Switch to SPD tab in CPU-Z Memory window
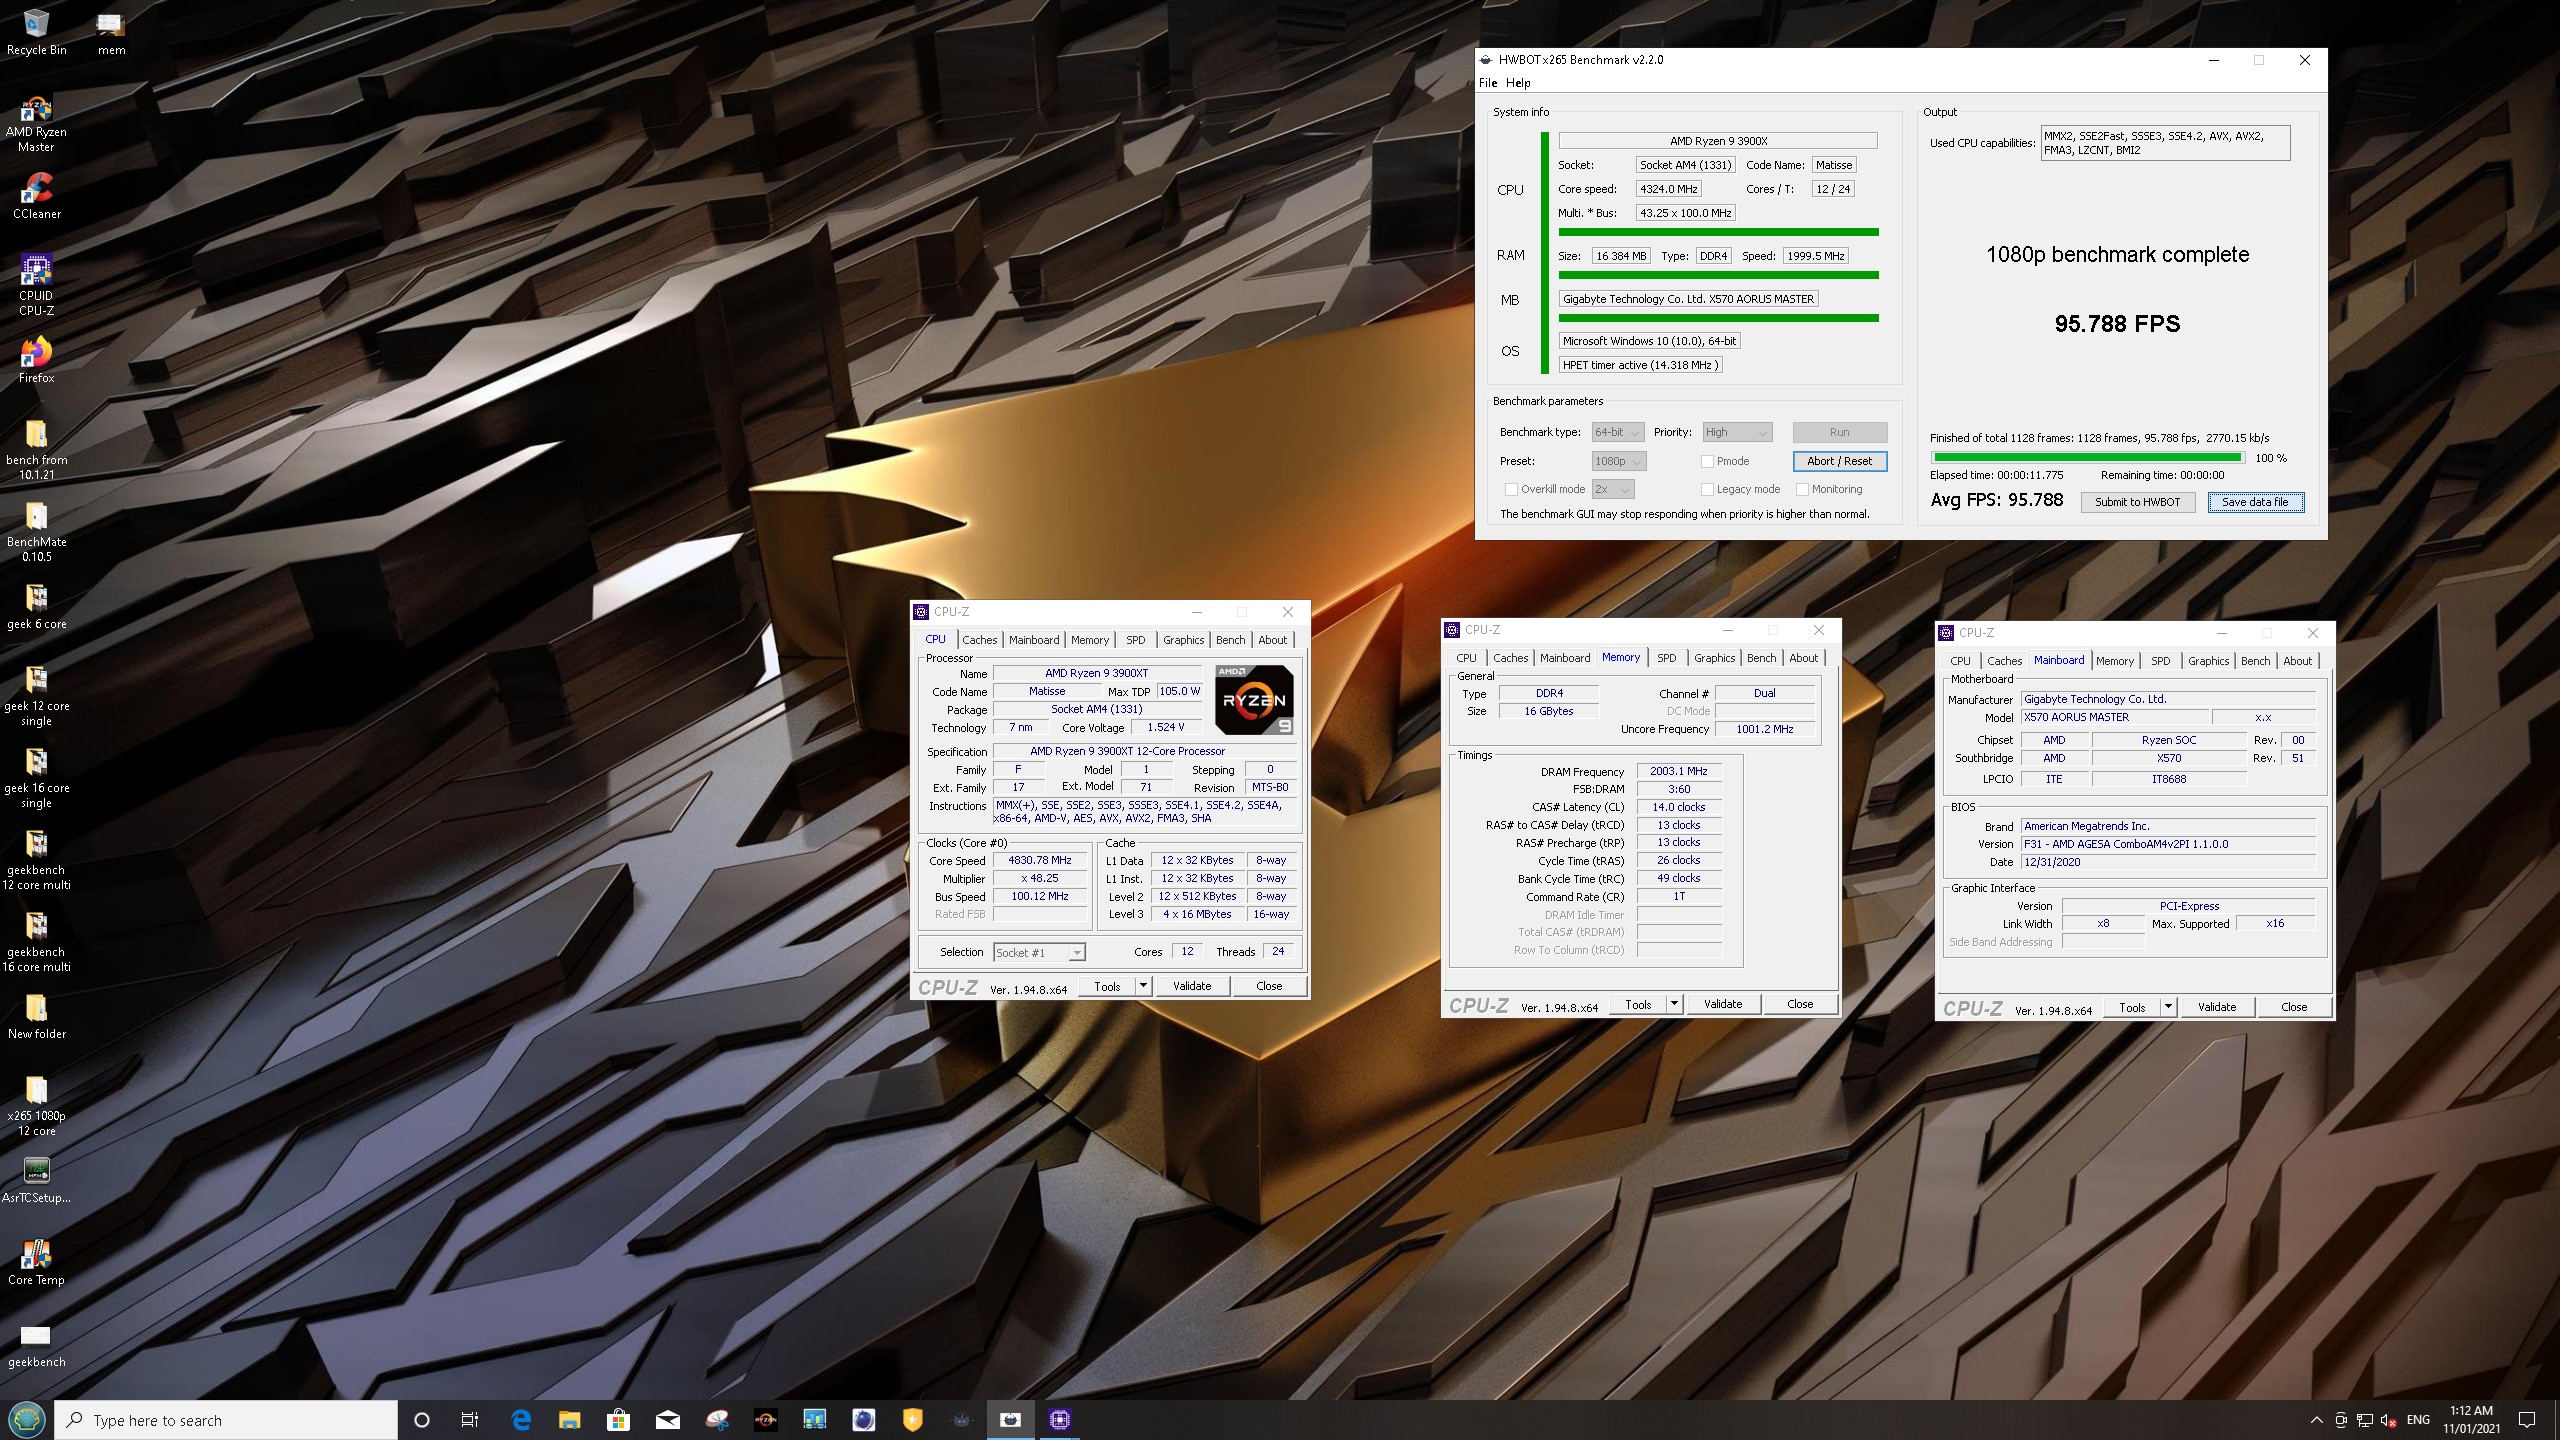 1666,658
